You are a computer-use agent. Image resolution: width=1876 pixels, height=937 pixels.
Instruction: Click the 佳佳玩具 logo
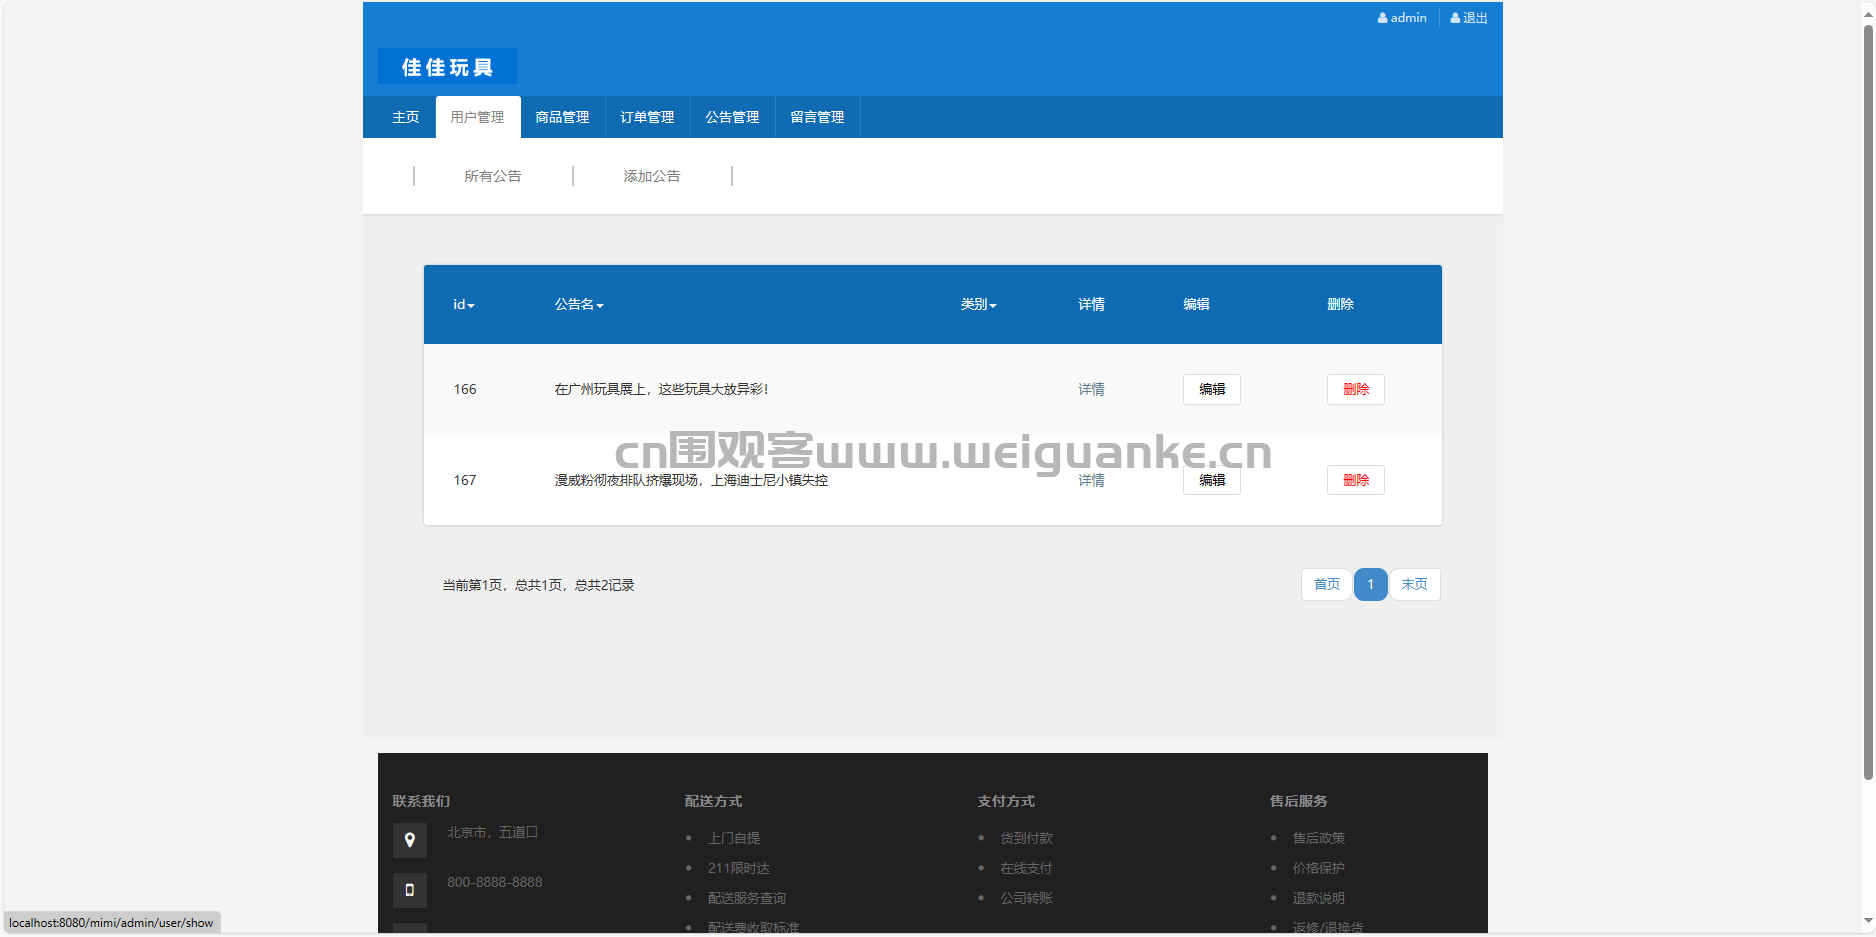[447, 67]
